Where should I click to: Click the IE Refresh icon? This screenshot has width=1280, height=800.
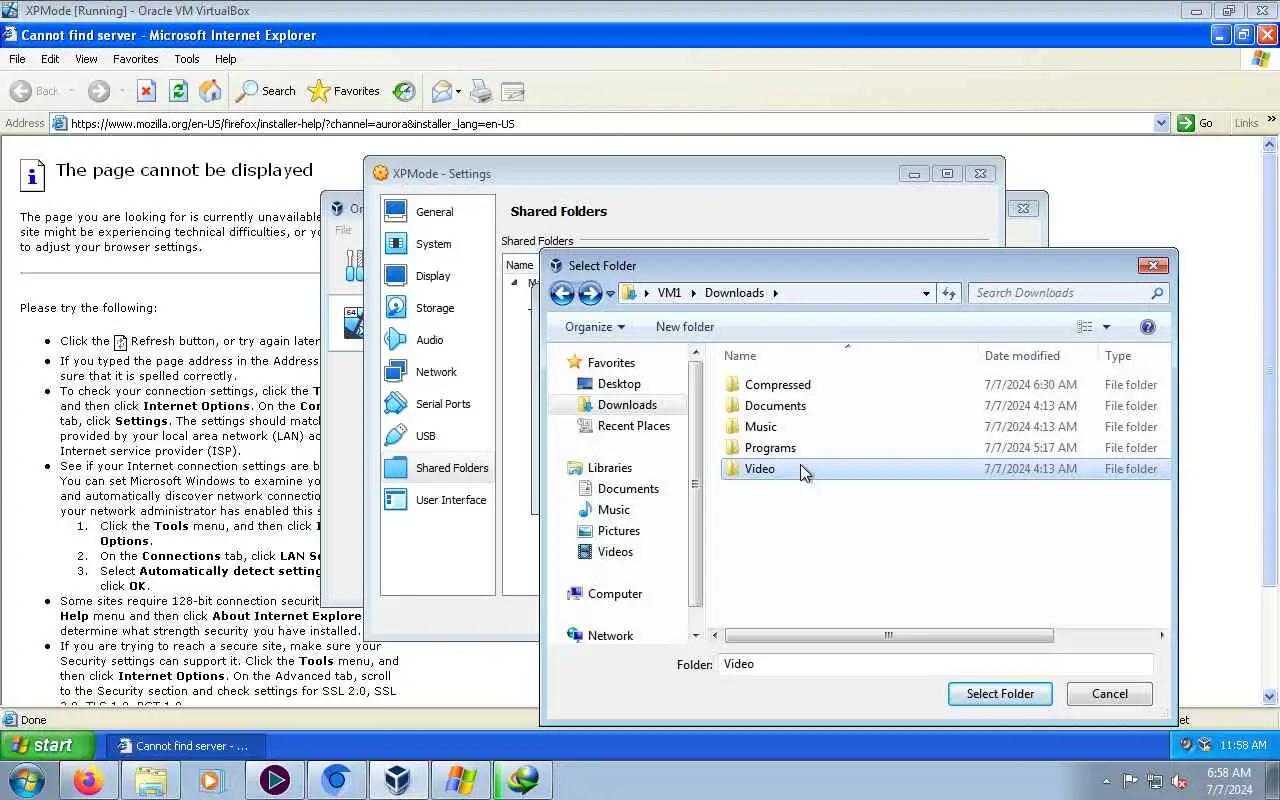click(178, 91)
